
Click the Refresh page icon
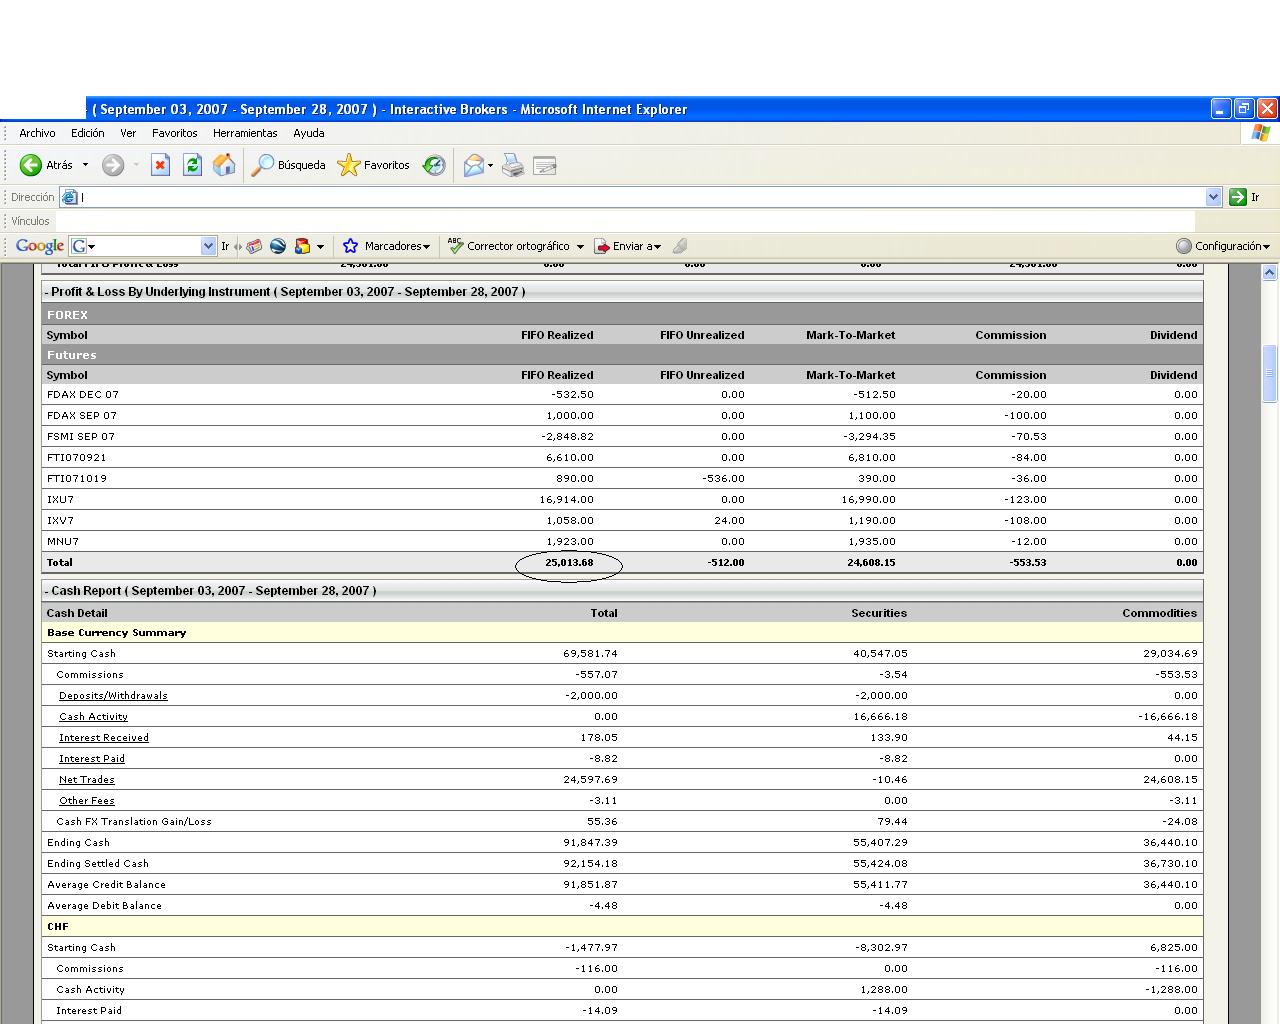pos(192,165)
